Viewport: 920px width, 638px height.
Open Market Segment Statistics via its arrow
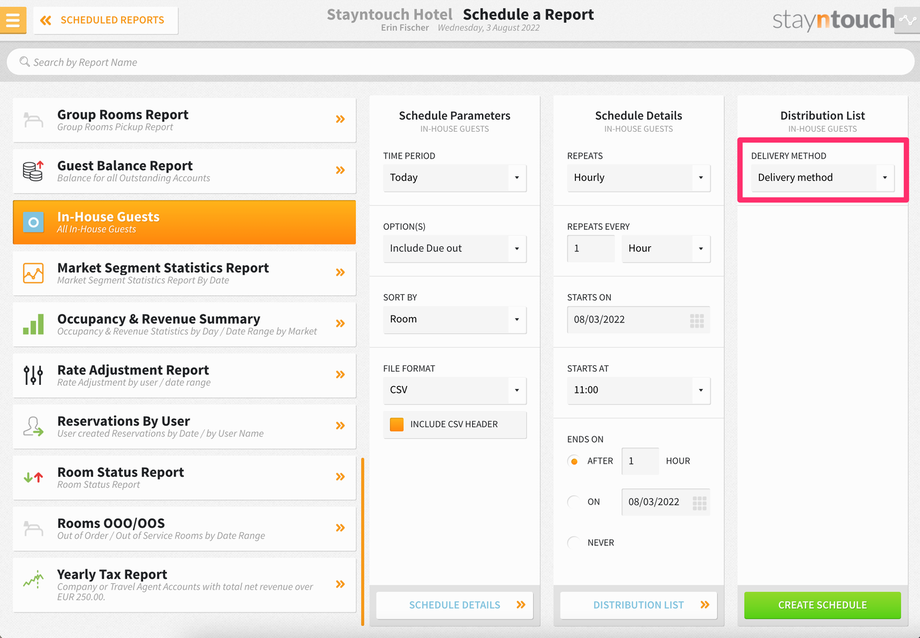tap(340, 272)
